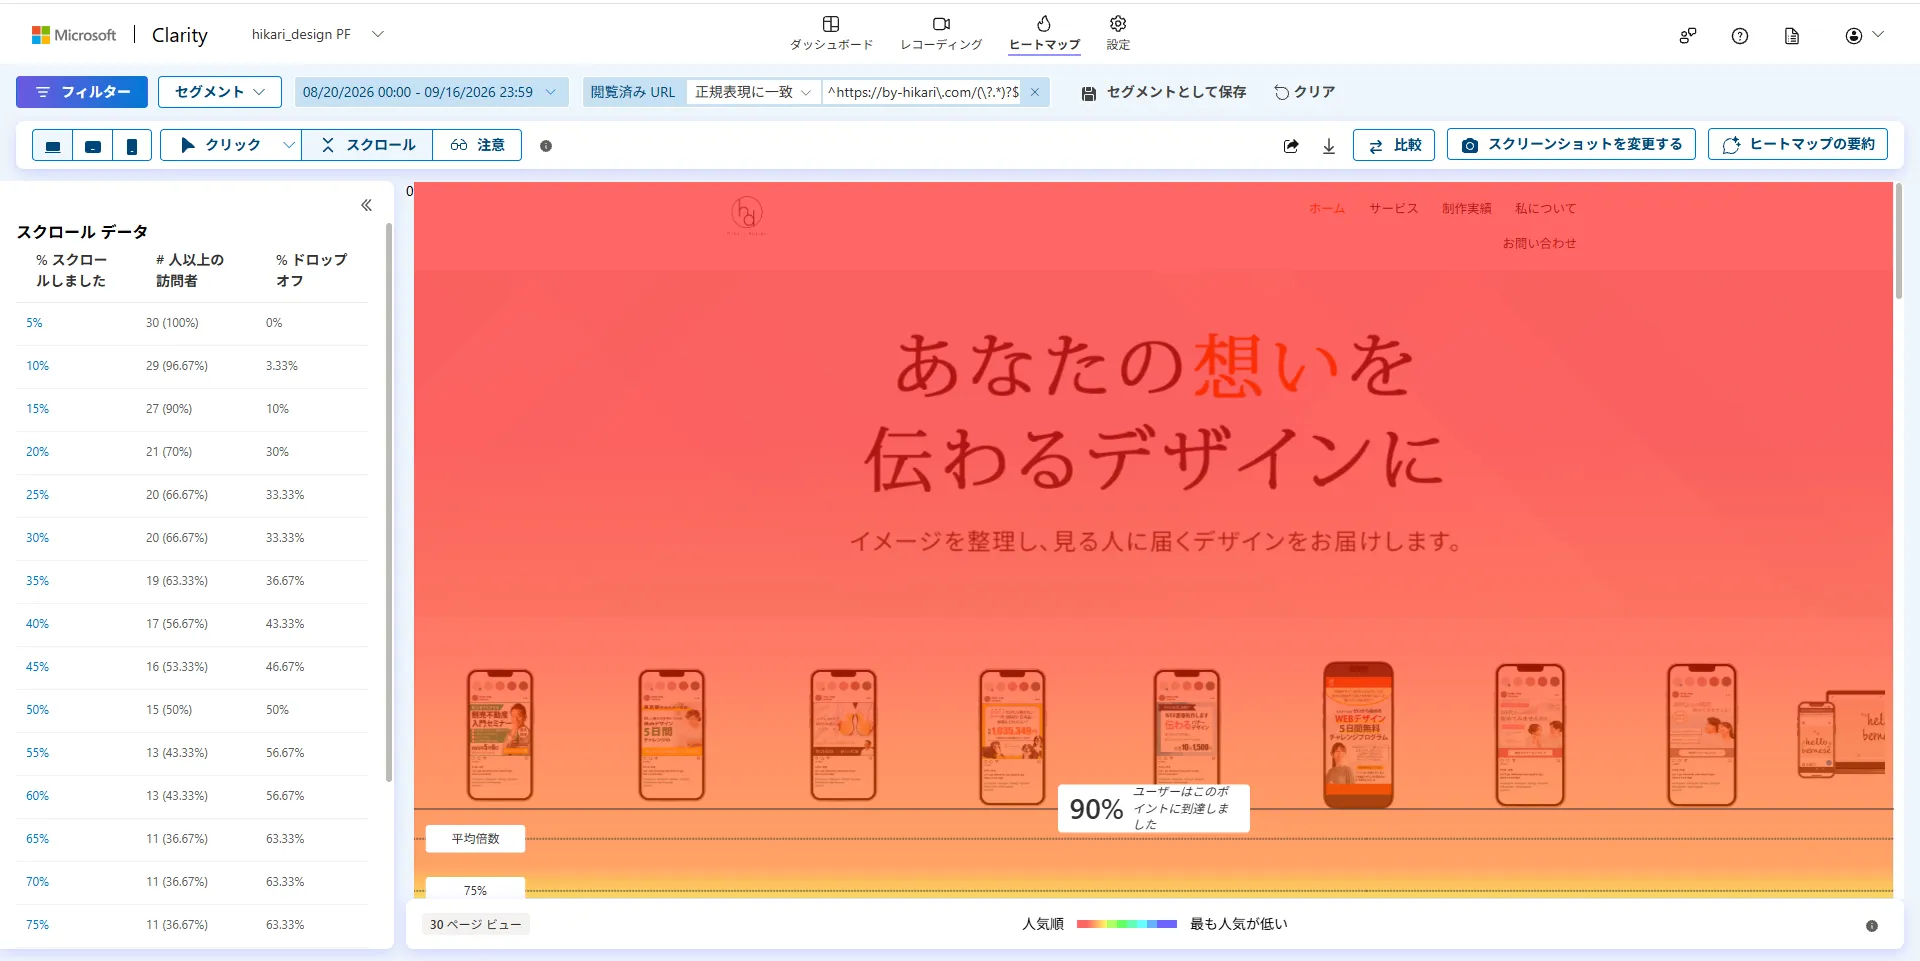Screen dimensions: 1920x961
Task: Click the クリア reset button
Action: point(1305,92)
